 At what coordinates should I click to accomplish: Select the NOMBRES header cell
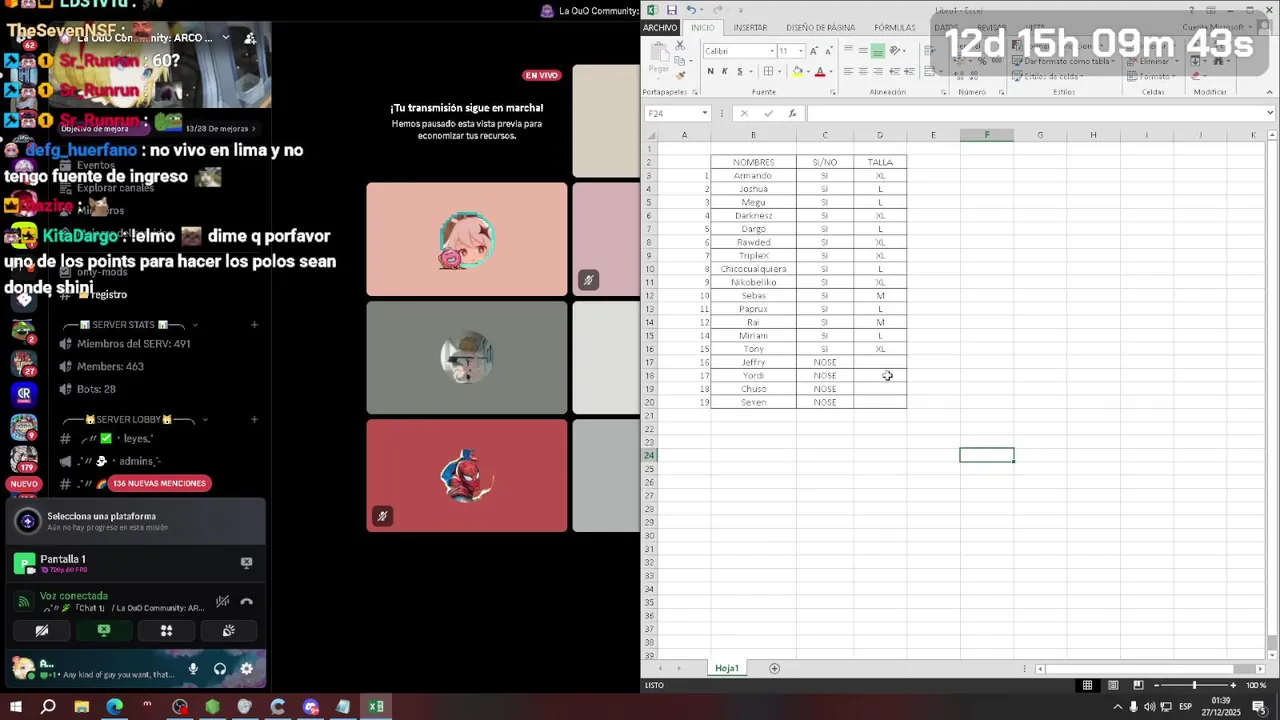[x=753, y=162]
